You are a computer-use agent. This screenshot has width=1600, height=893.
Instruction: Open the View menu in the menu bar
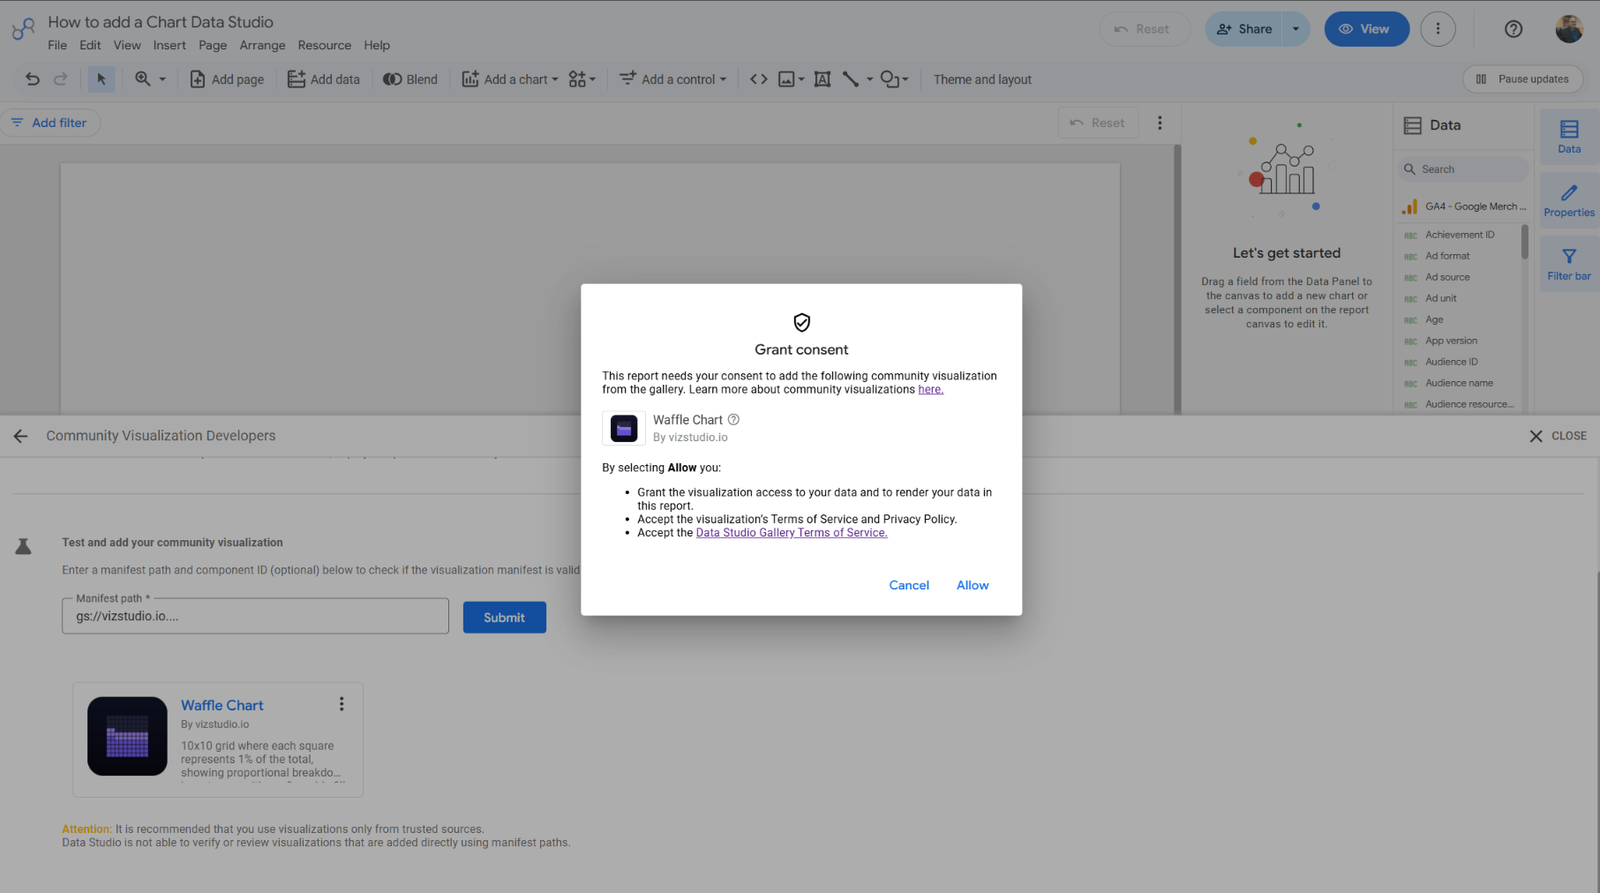tap(127, 45)
